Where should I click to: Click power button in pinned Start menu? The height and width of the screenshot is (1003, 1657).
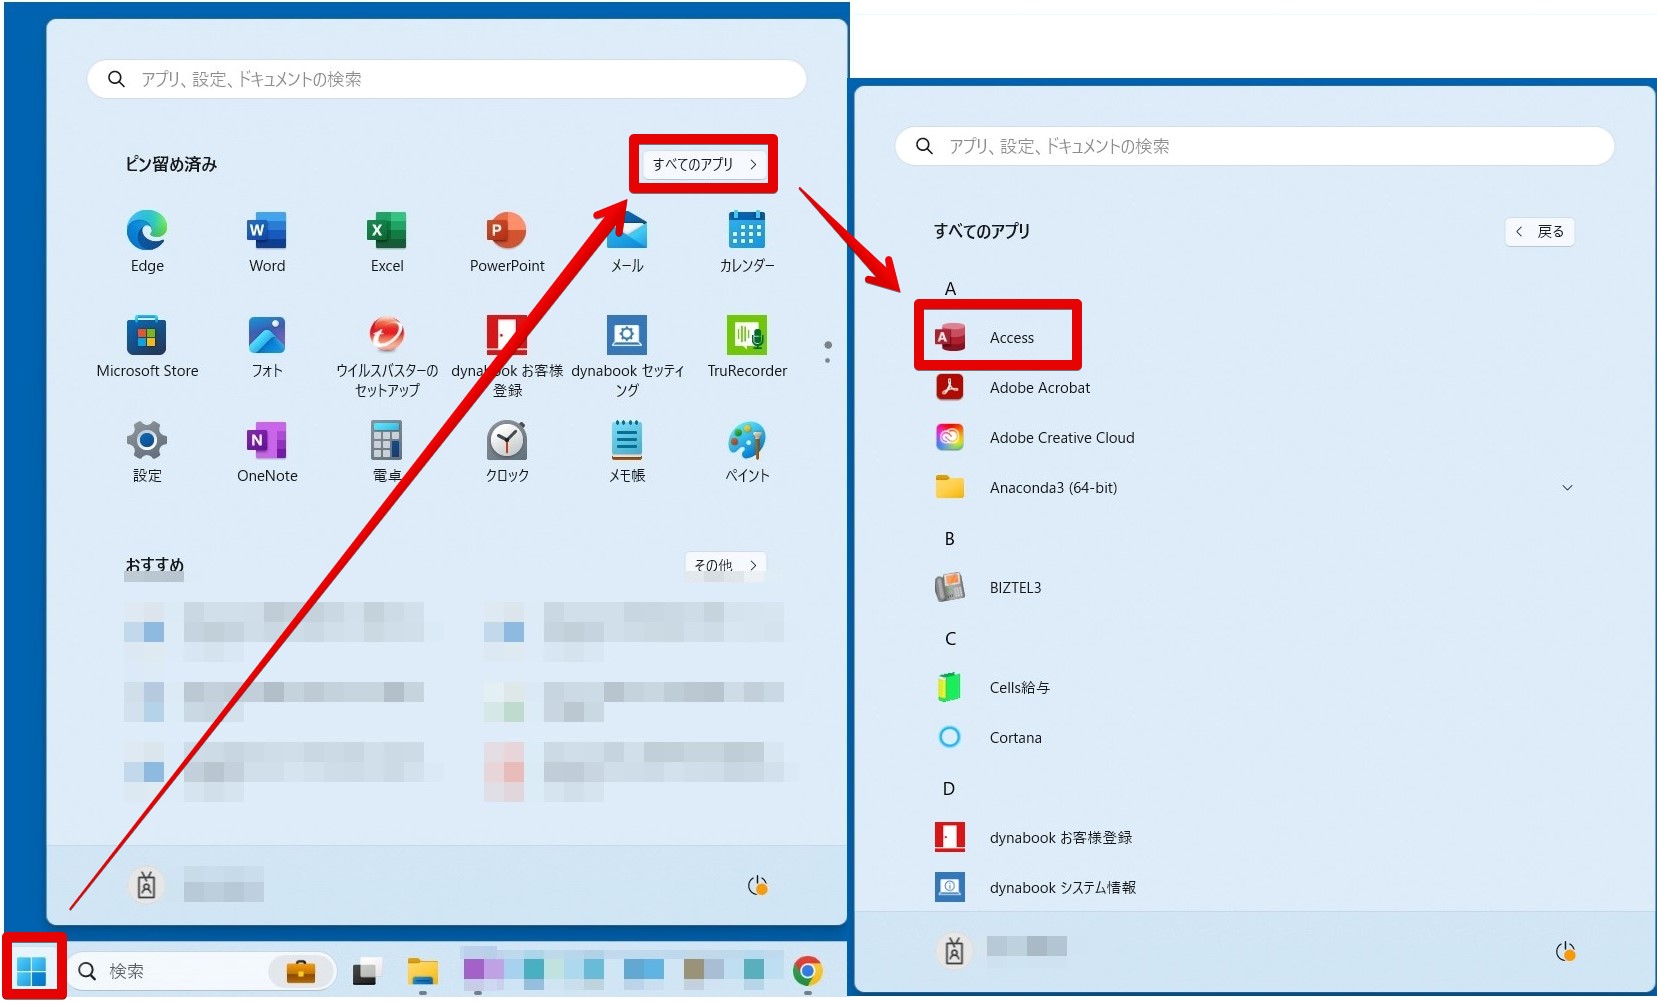pyautogui.click(x=758, y=886)
